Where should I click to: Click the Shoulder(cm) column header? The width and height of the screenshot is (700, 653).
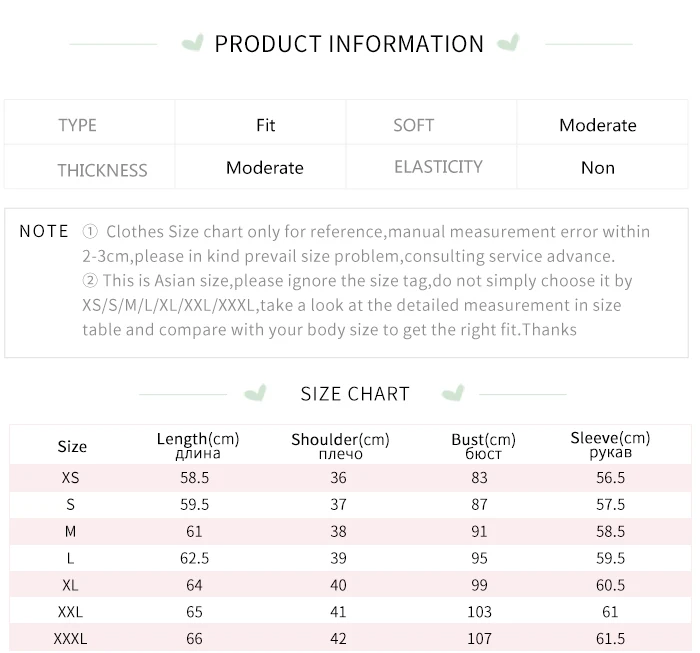point(340,446)
